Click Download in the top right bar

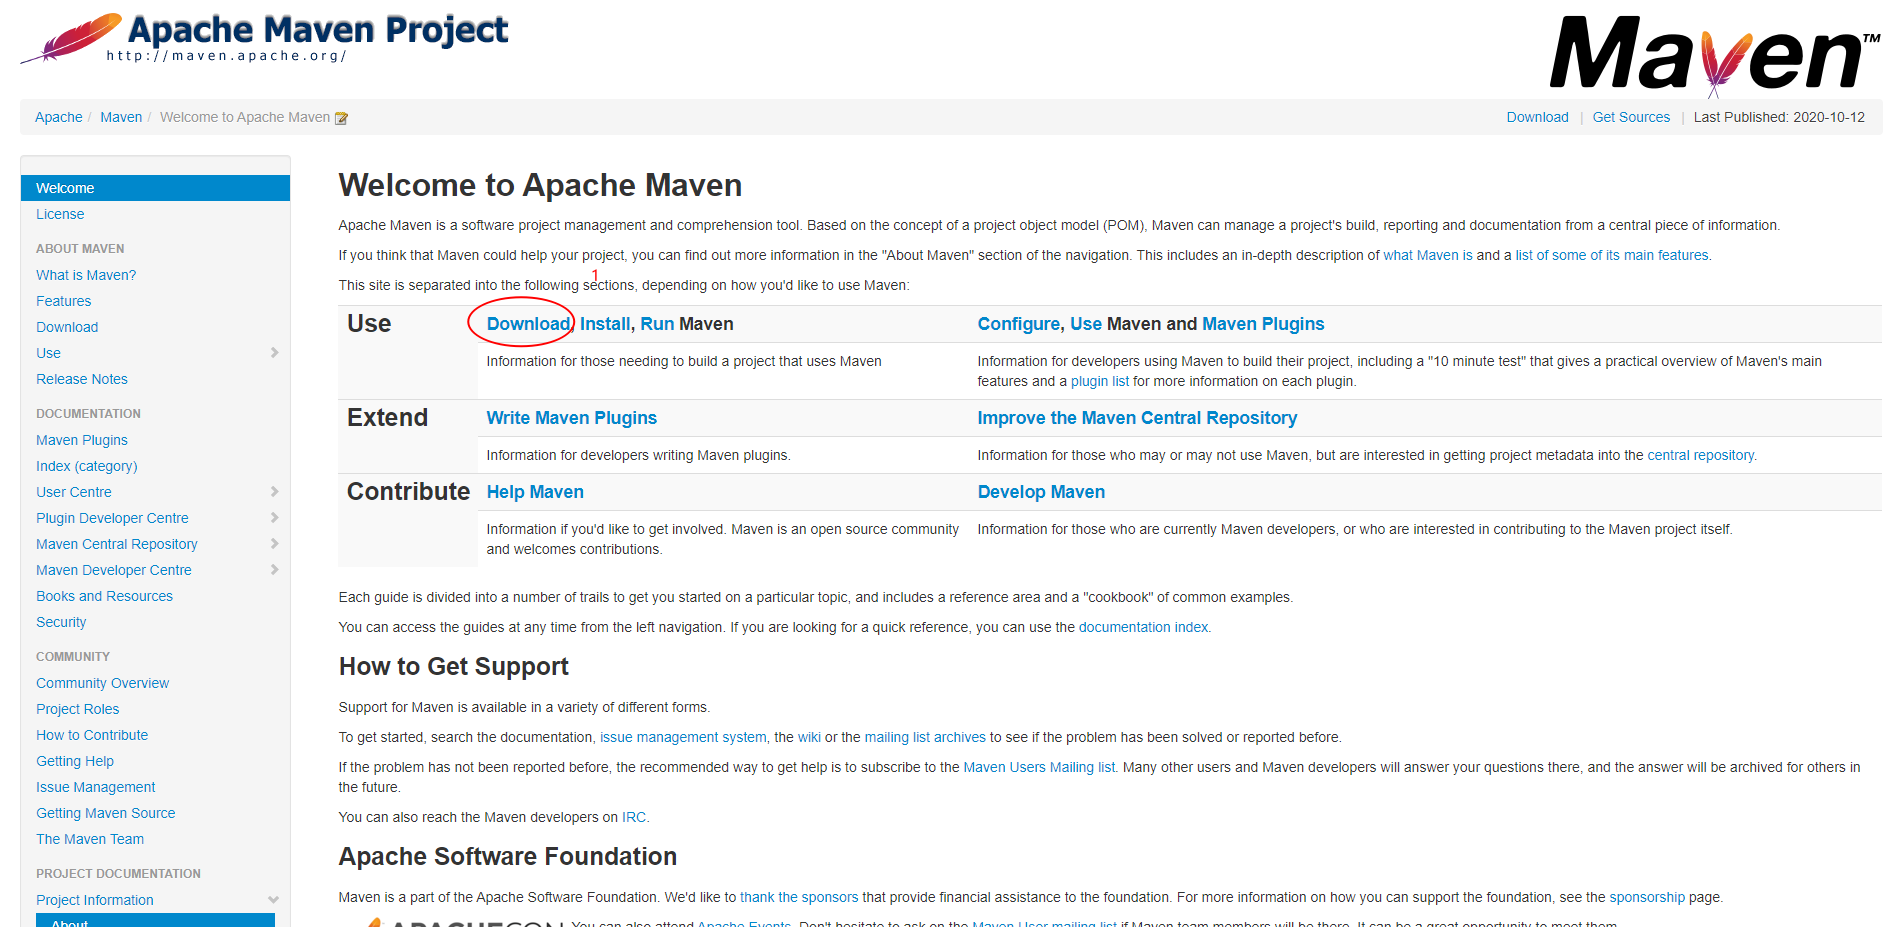click(x=1537, y=117)
